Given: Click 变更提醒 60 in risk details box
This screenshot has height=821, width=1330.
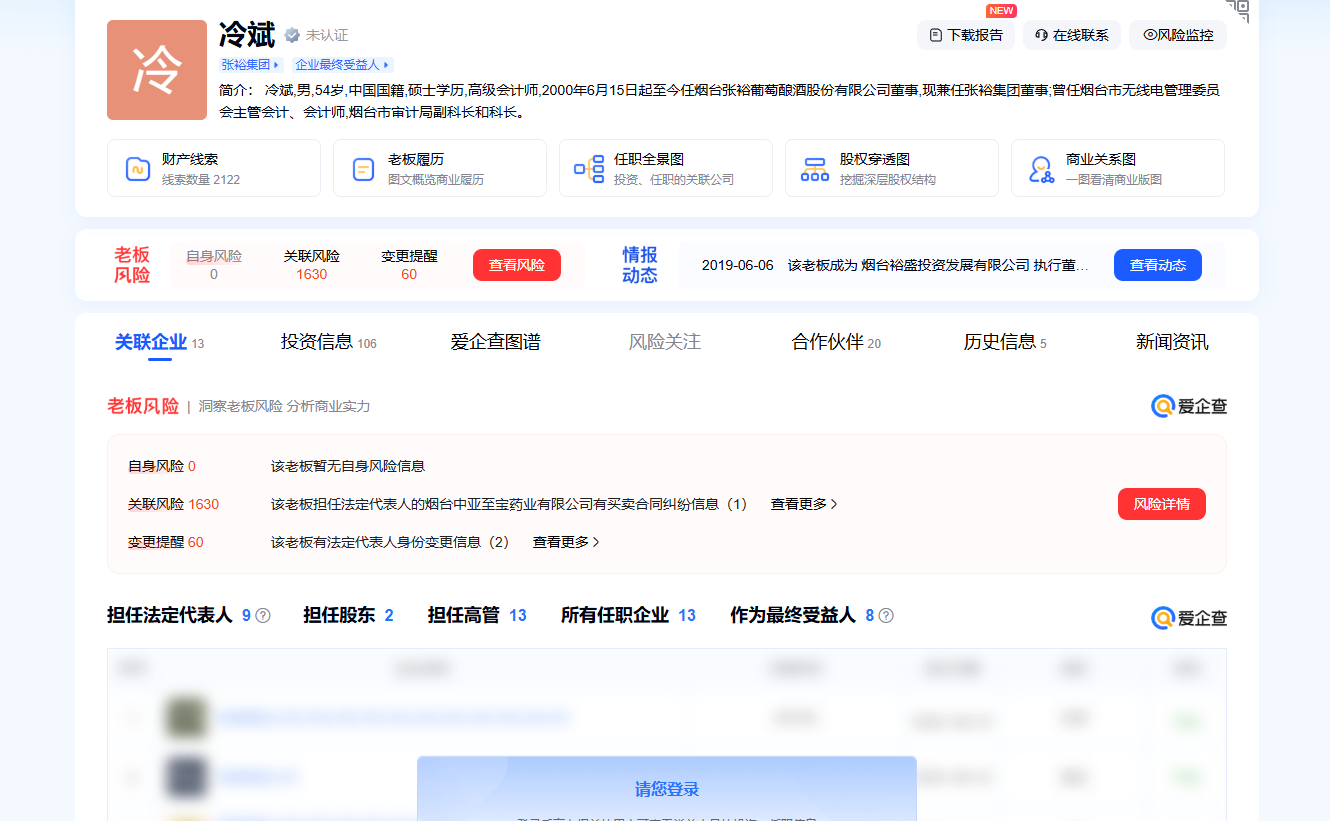Looking at the screenshot, I should point(166,542).
